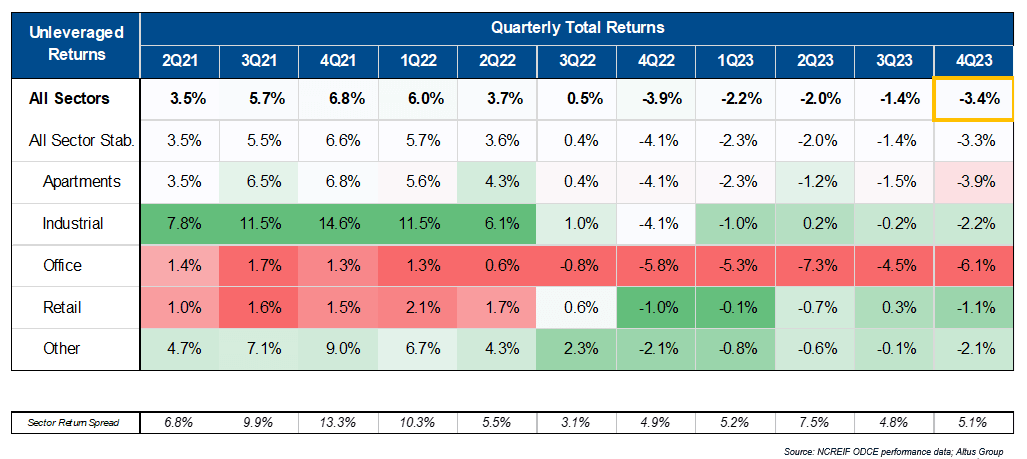Click the 'Quarterly Total Returns' header
This screenshot has height=459, width=1027.
[577, 28]
